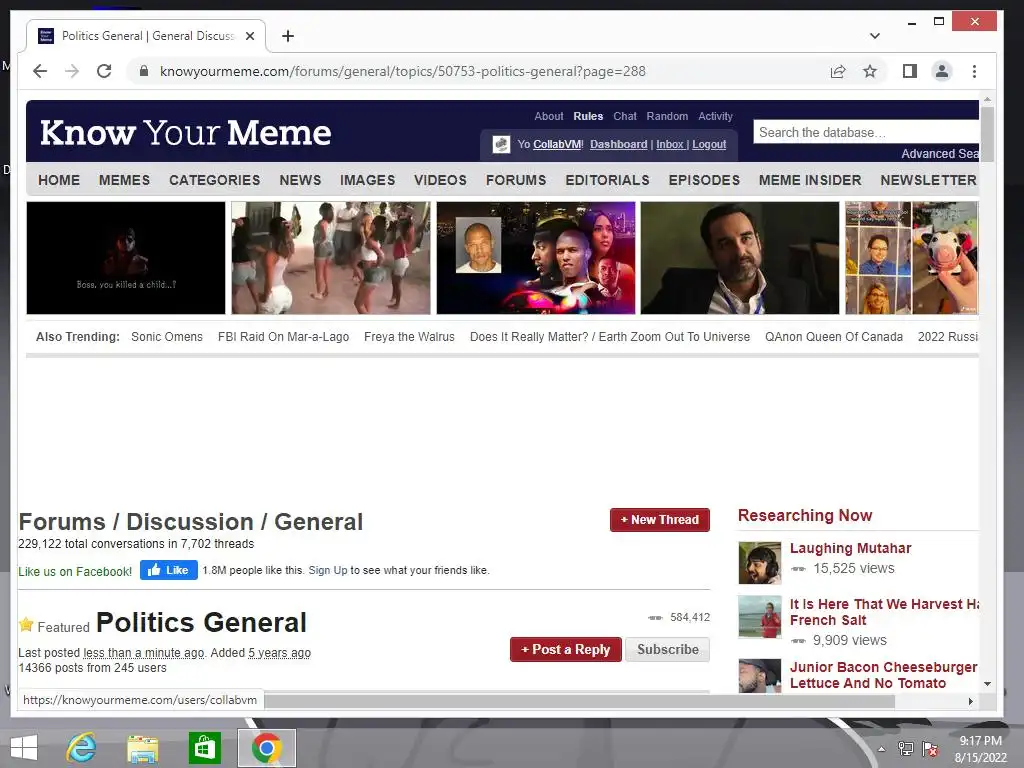Click the + Post a Reply button
The image size is (1024, 768).
click(566, 650)
